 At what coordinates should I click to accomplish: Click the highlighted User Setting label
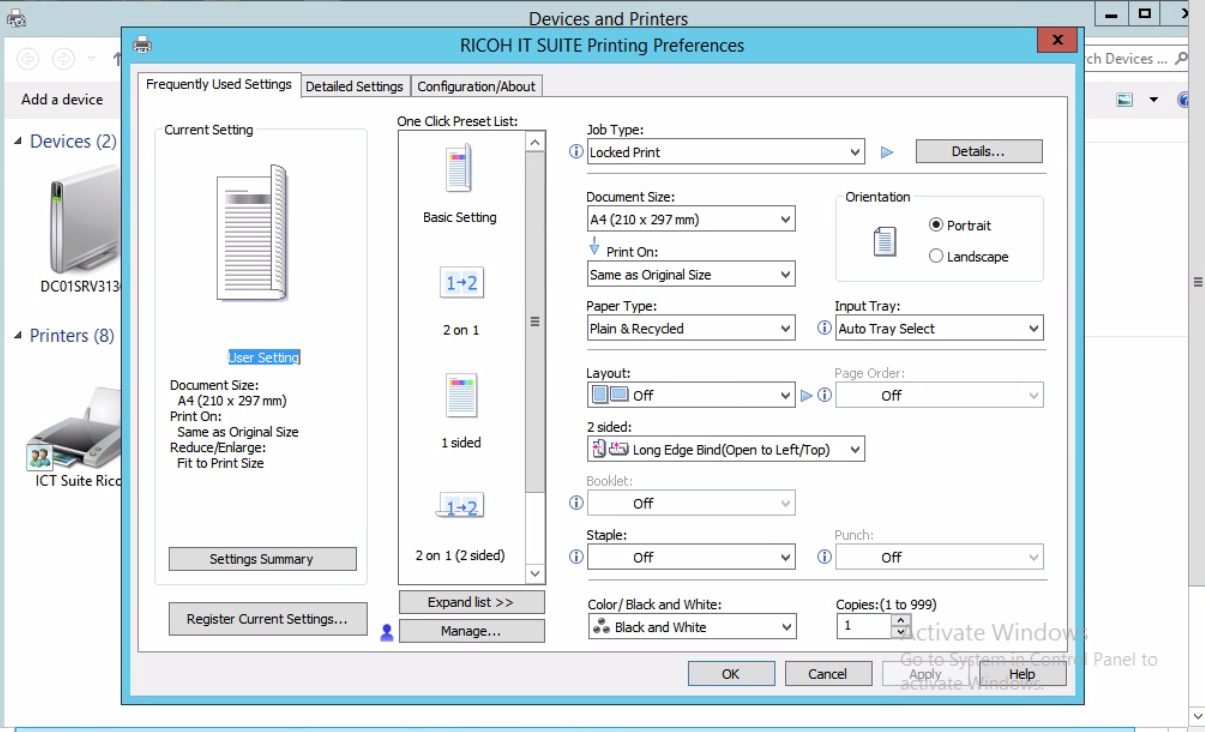coord(264,357)
